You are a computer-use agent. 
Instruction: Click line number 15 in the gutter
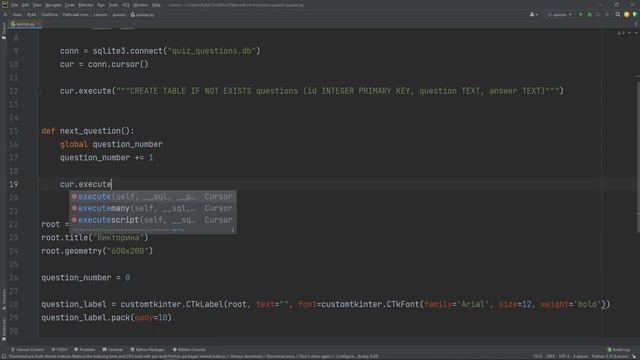click(x=13, y=131)
